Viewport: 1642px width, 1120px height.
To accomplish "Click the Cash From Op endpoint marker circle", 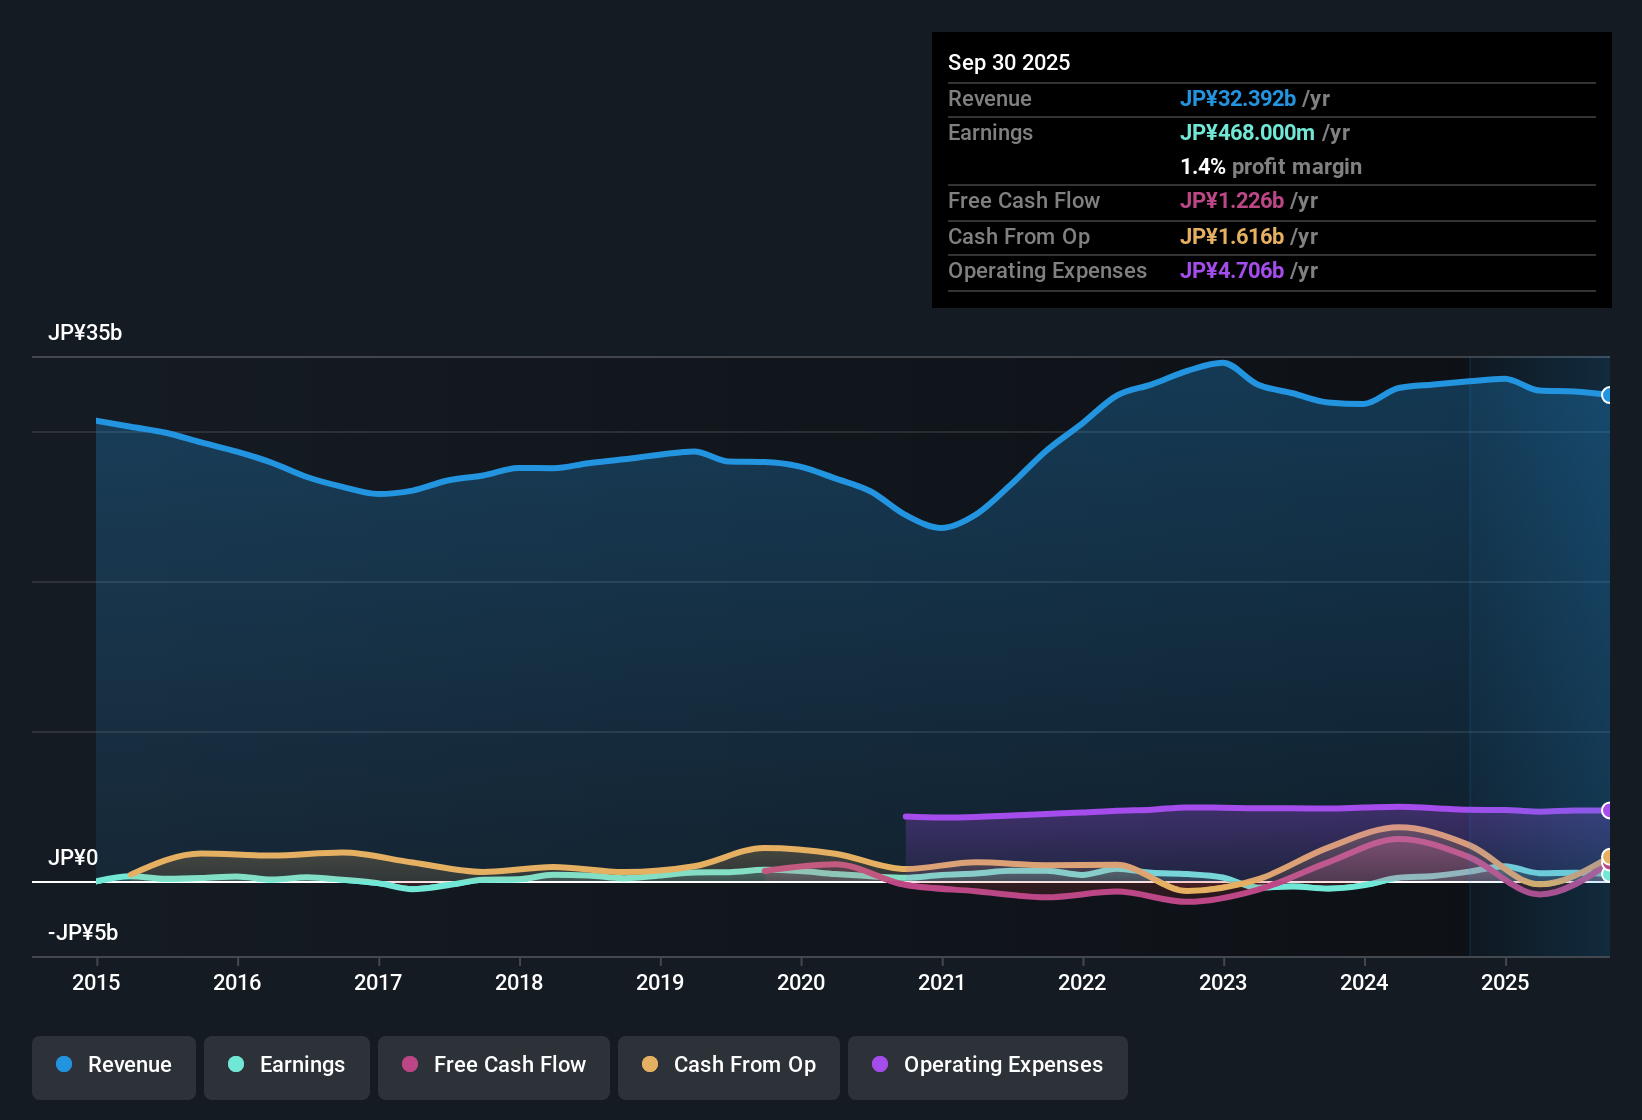I will point(1608,855).
